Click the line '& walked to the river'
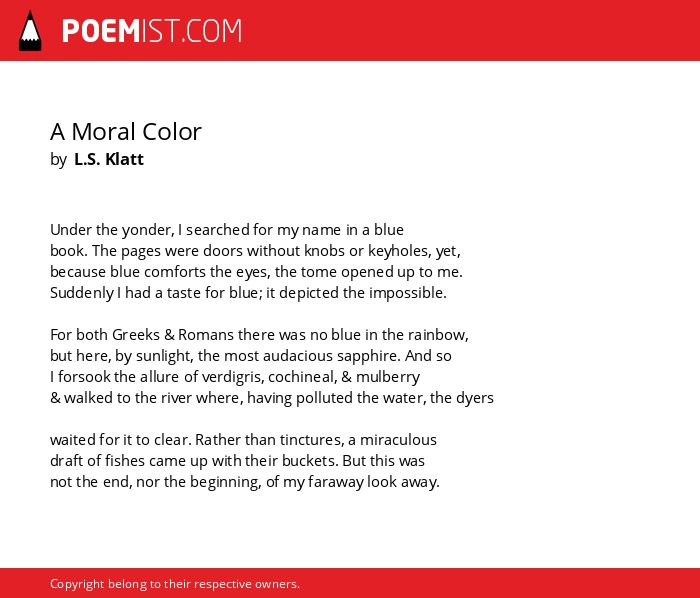 pos(272,398)
